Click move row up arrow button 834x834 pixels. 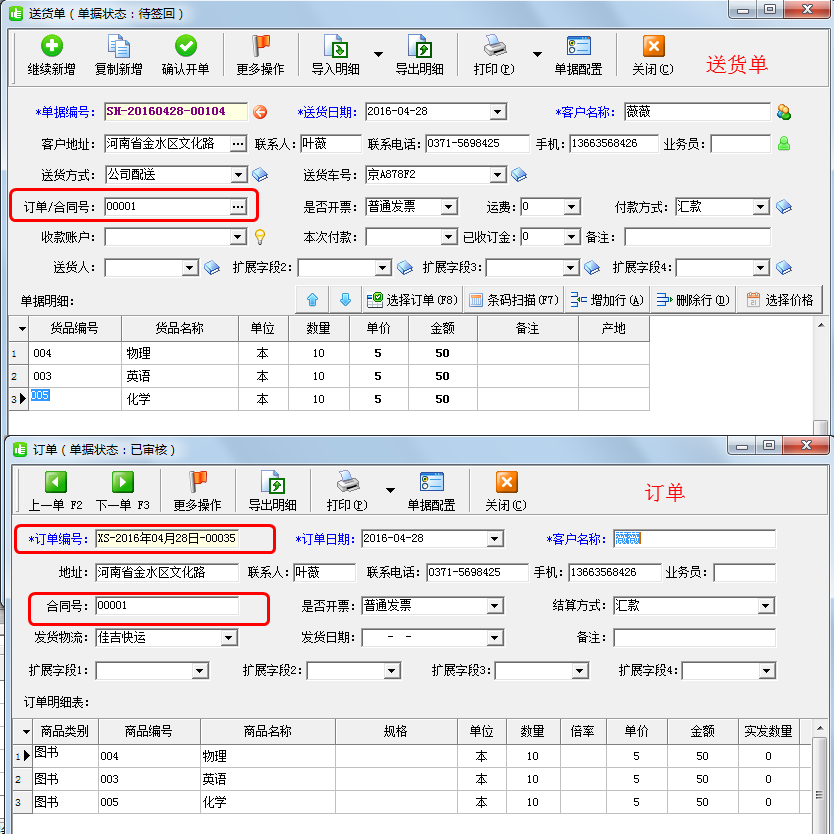tap(312, 300)
